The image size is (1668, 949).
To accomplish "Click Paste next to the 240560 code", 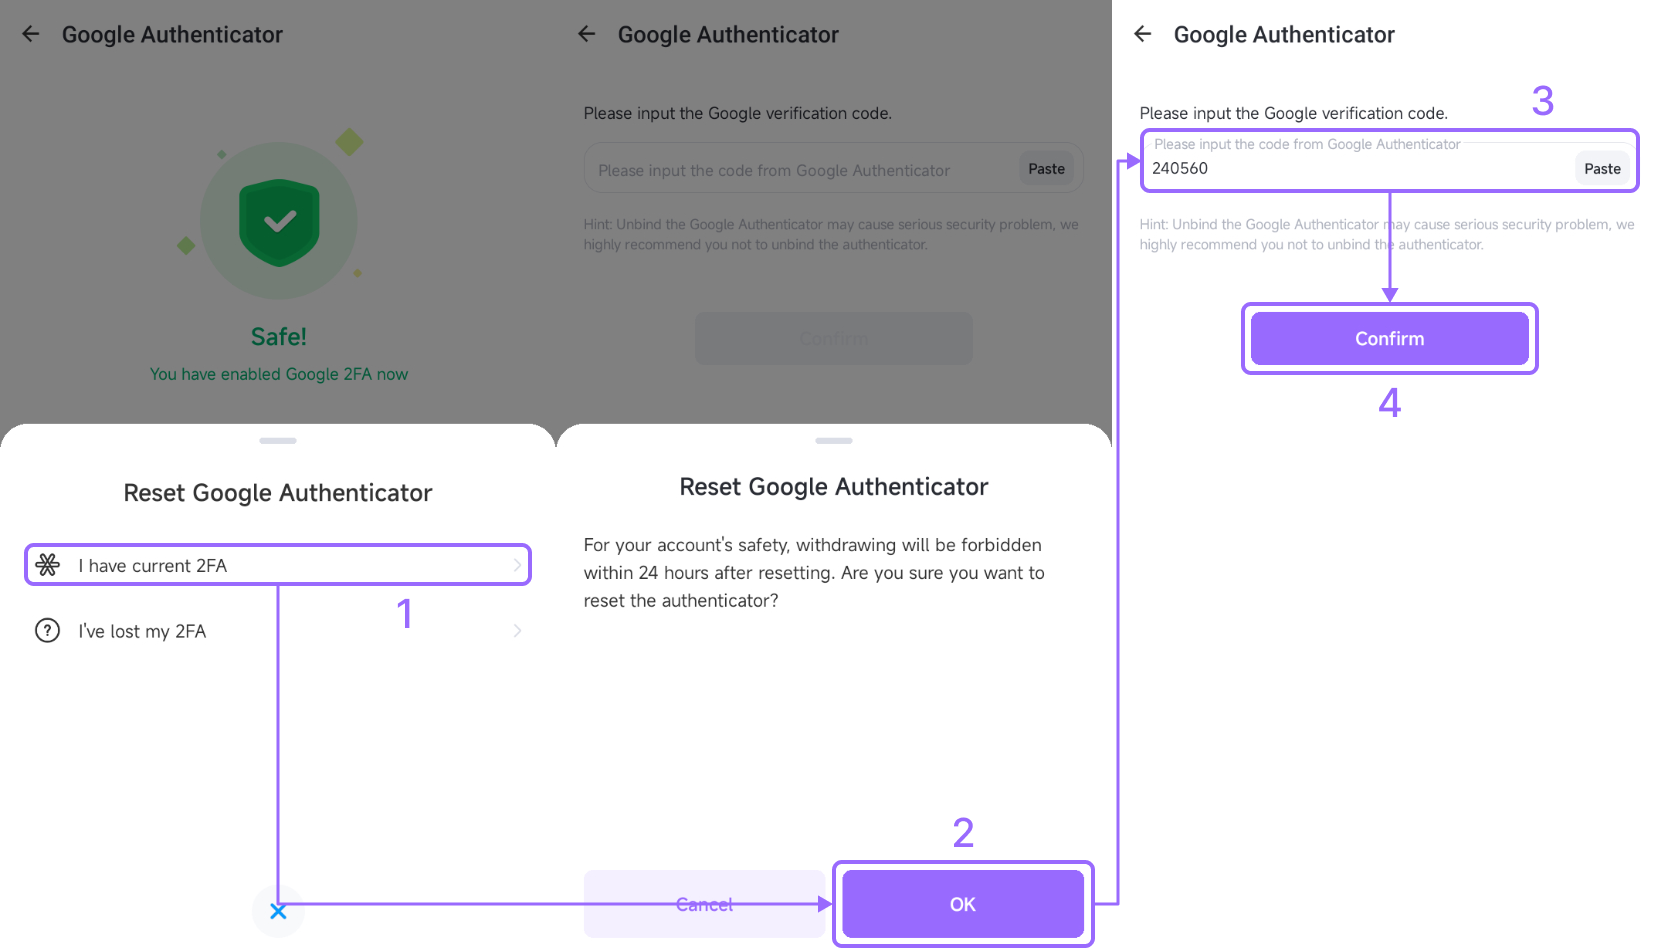I will [x=1602, y=169].
